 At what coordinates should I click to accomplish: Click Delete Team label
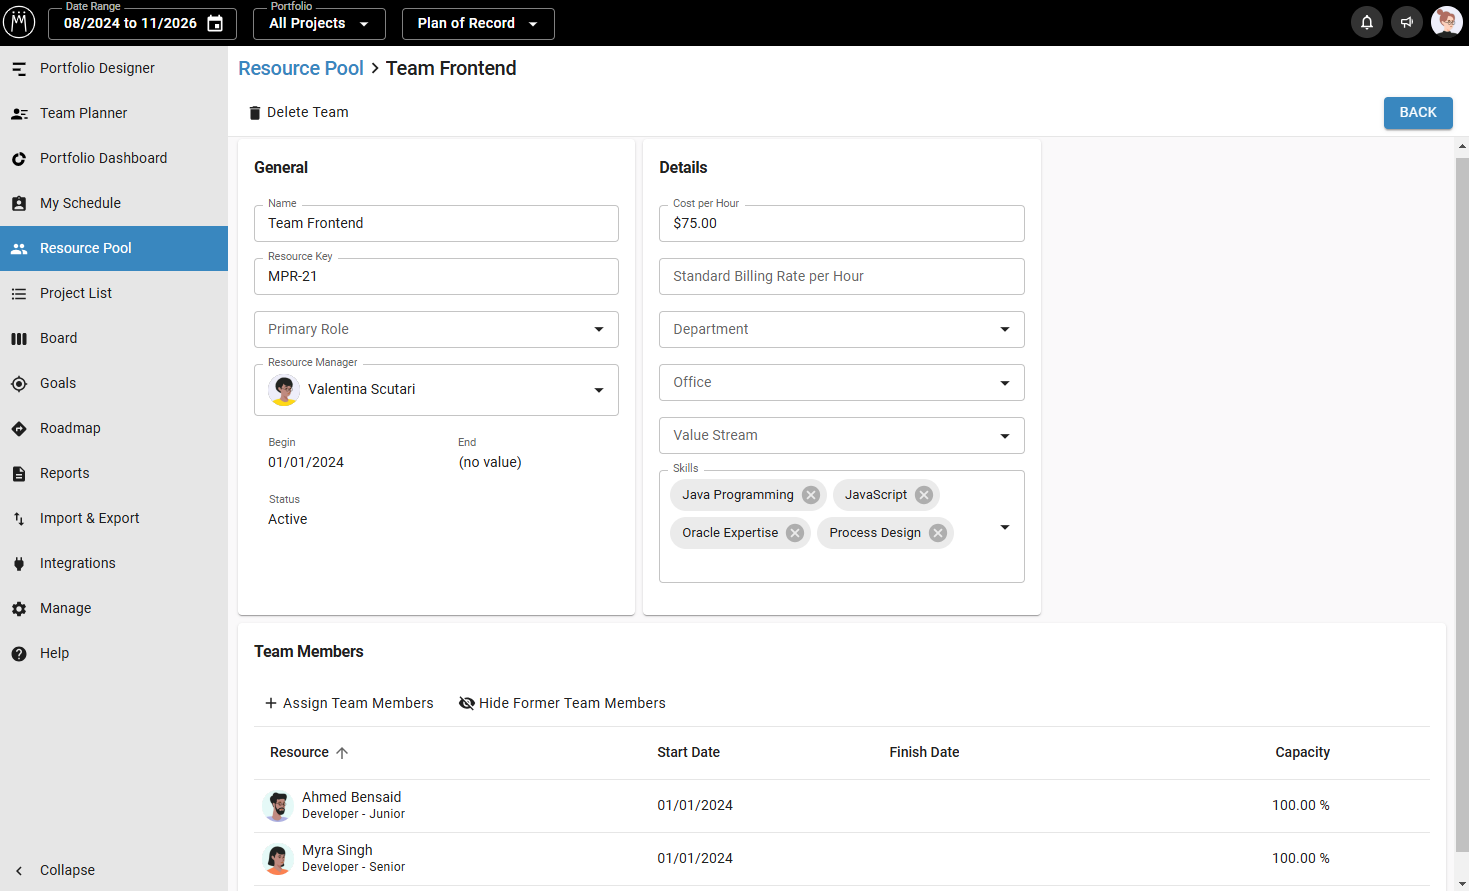pos(308,112)
